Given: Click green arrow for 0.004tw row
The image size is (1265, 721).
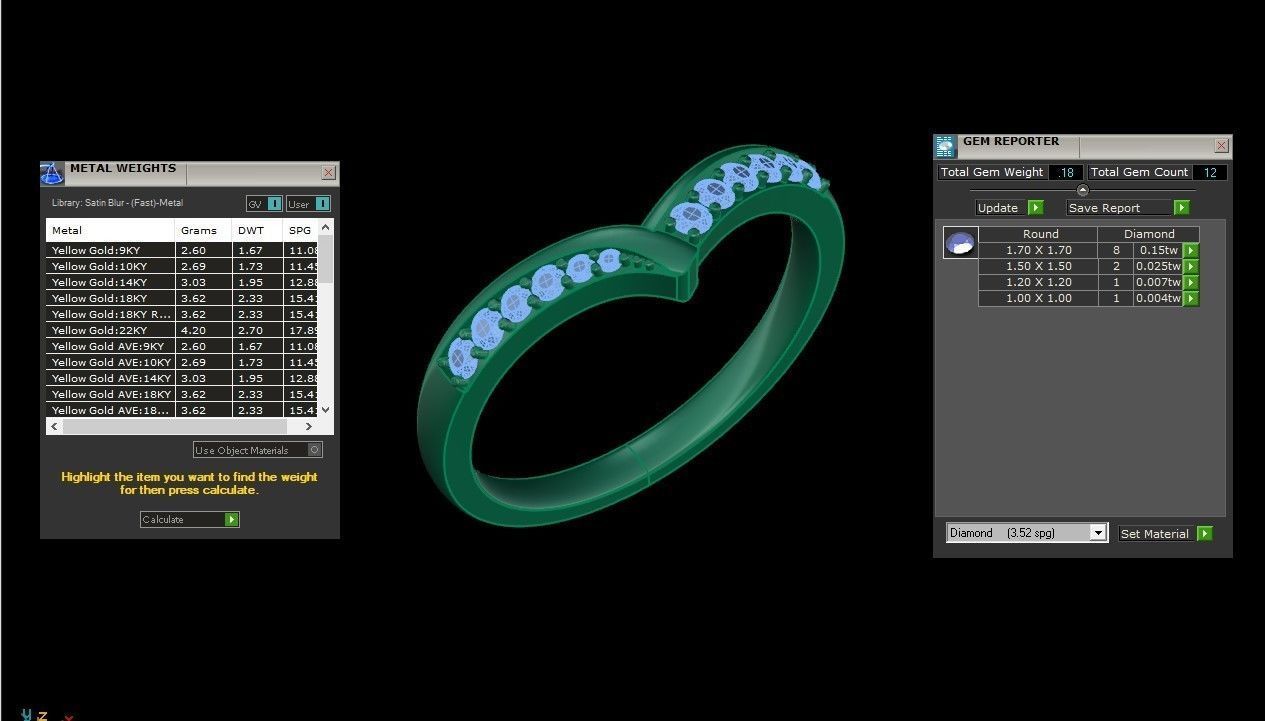Looking at the screenshot, I should click(1190, 298).
